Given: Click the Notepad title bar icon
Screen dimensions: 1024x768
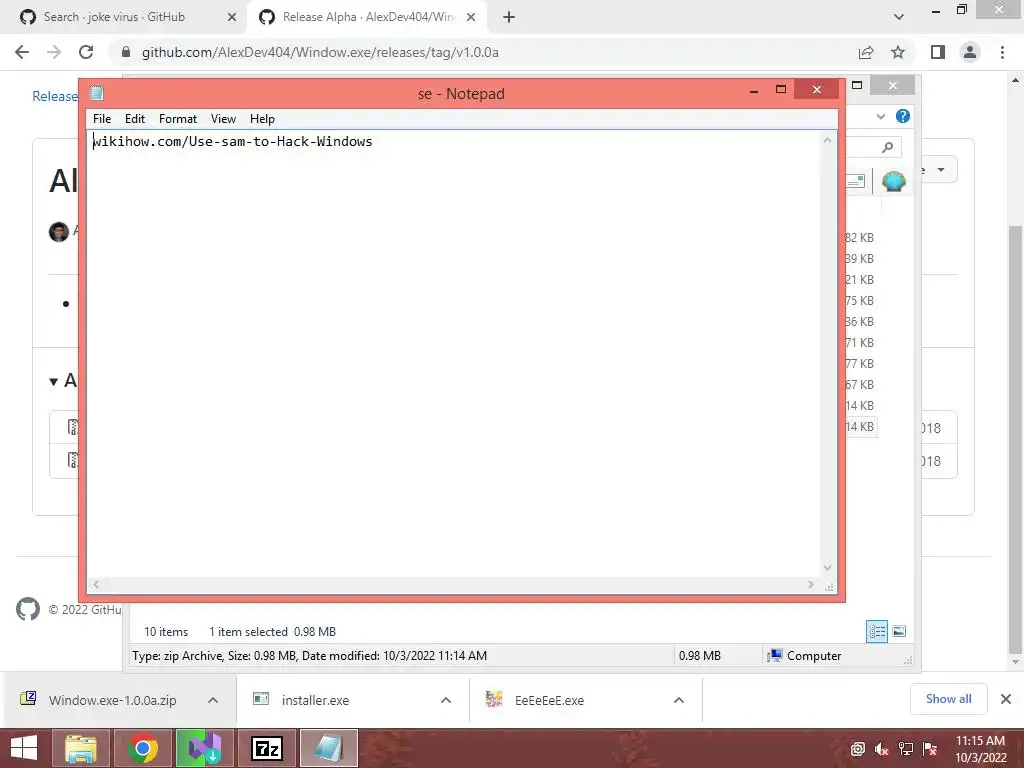Looking at the screenshot, I should click(97, 93).
